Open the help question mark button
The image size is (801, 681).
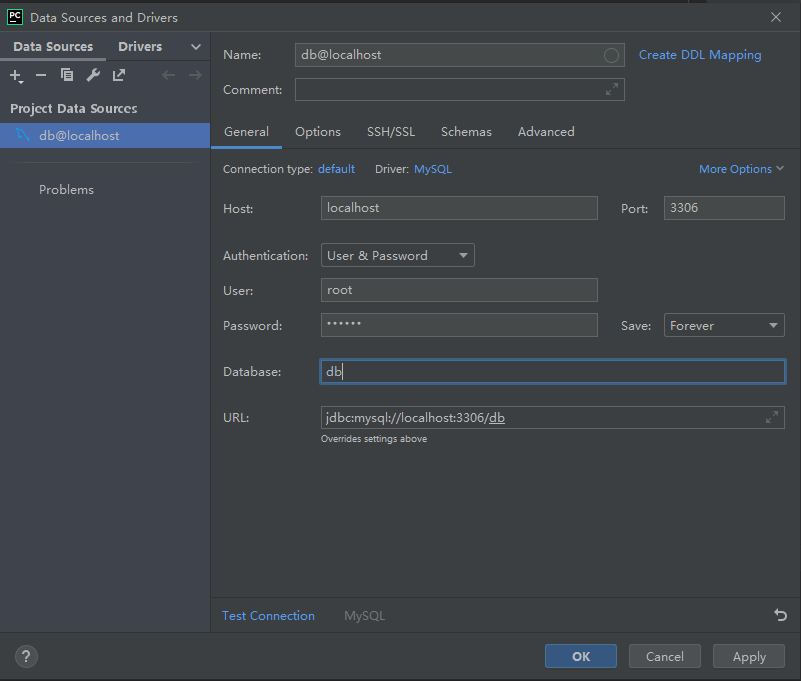[26, 657]
